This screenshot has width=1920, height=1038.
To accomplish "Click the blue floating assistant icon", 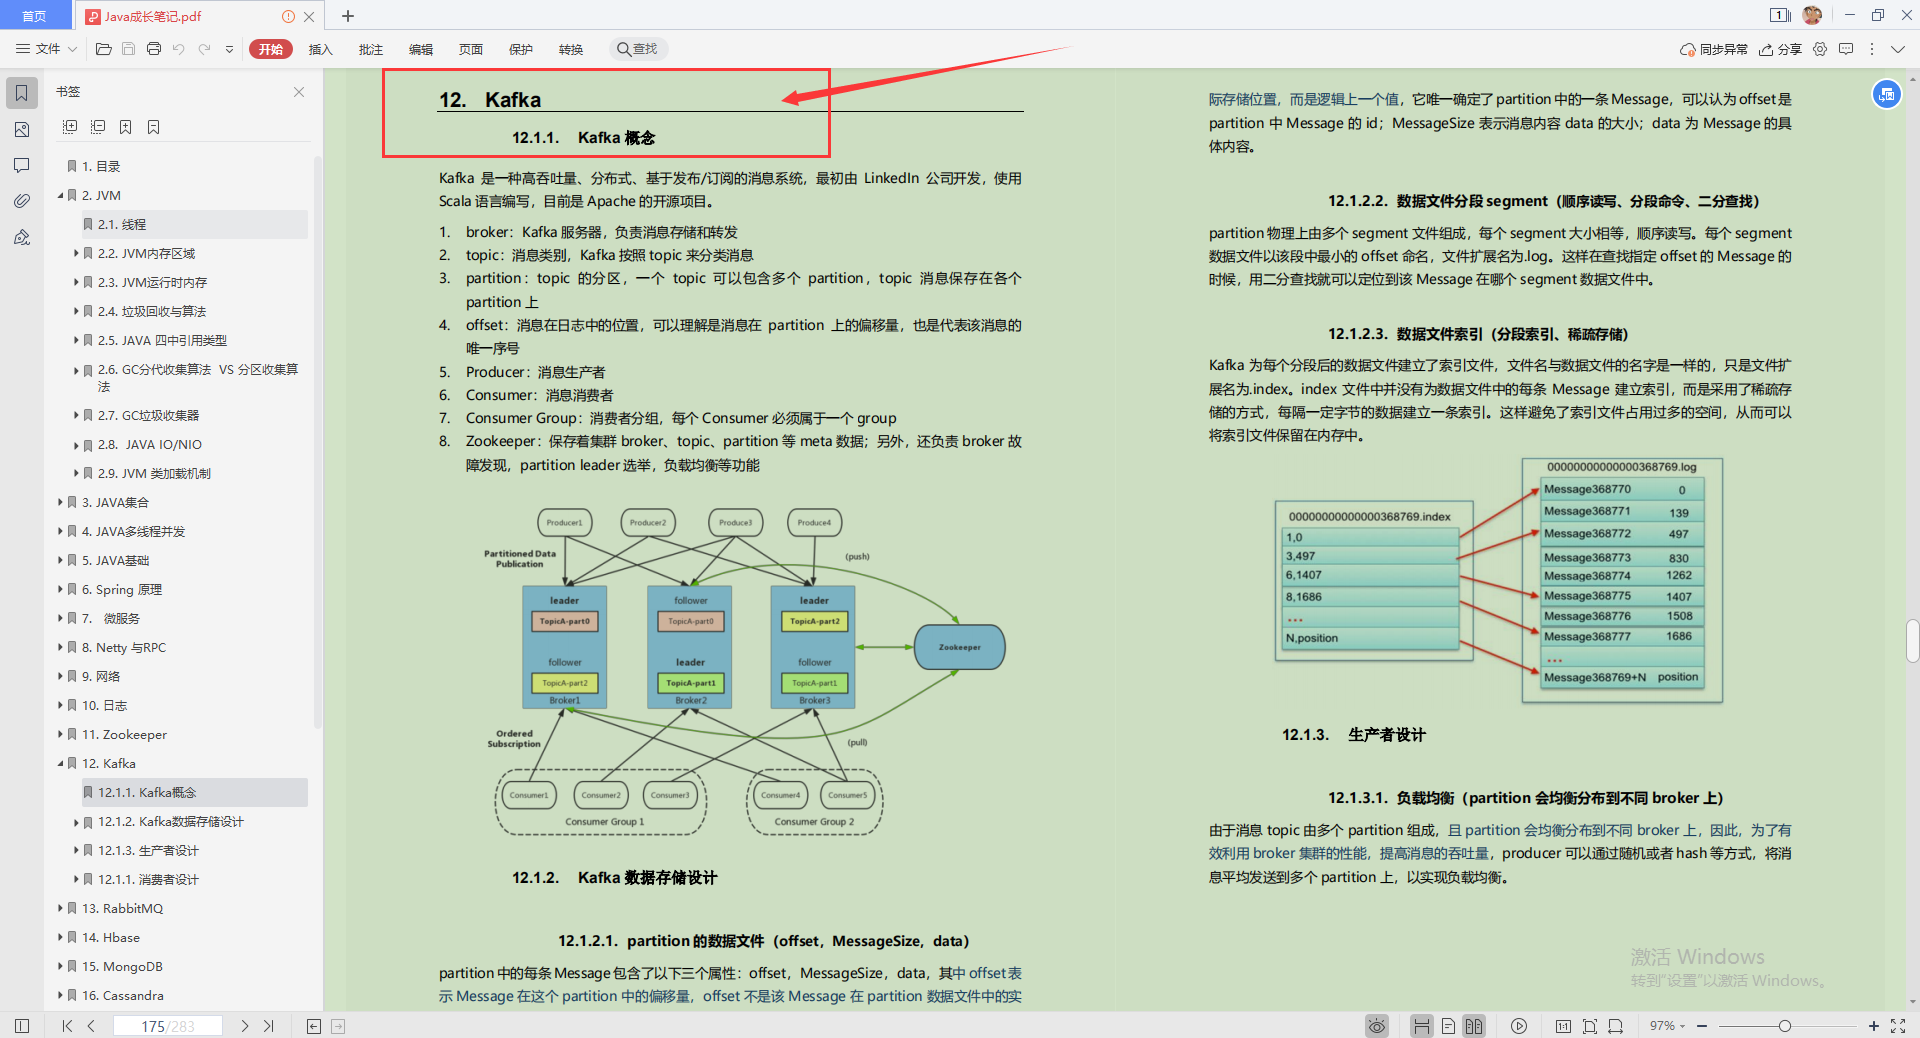I will (1886, 94).
